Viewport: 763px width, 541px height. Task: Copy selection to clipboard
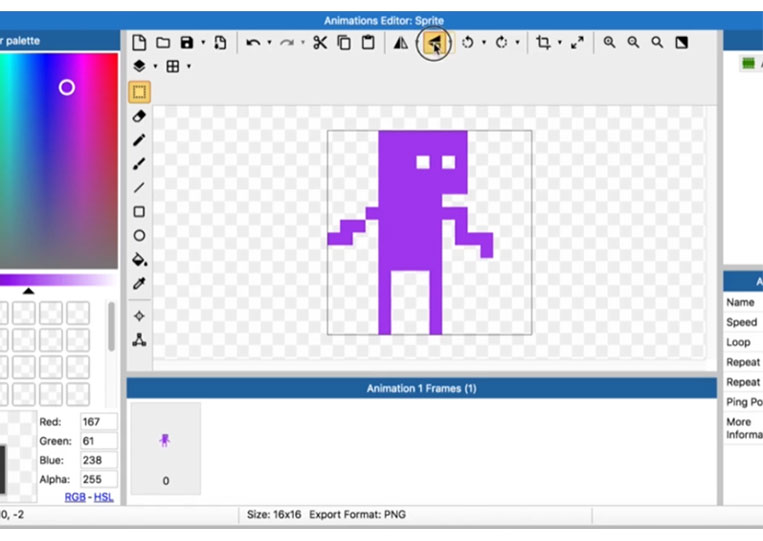[x=344, y=42]
